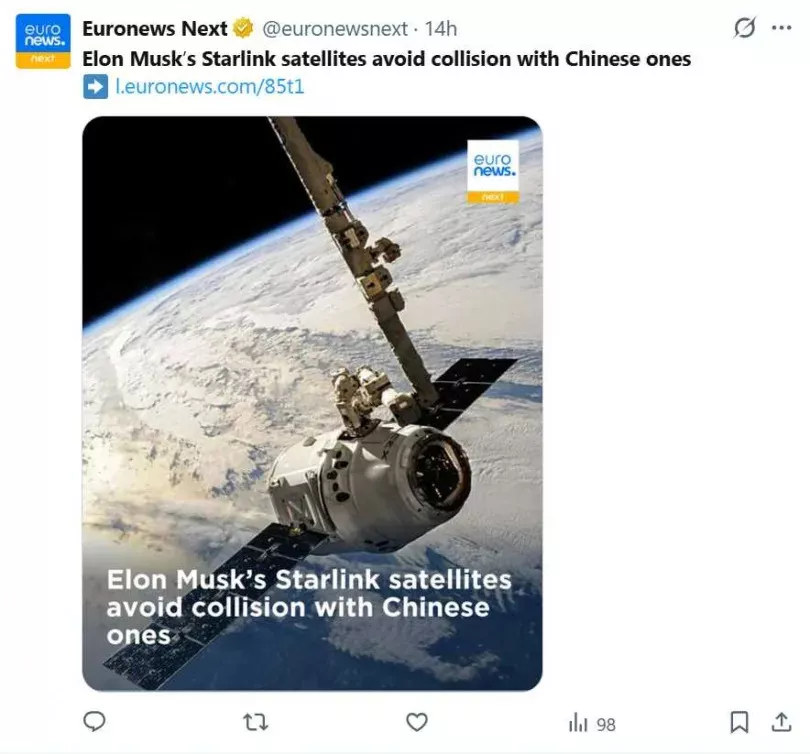Open analytics via the bar chart icon

coord(578,722)
